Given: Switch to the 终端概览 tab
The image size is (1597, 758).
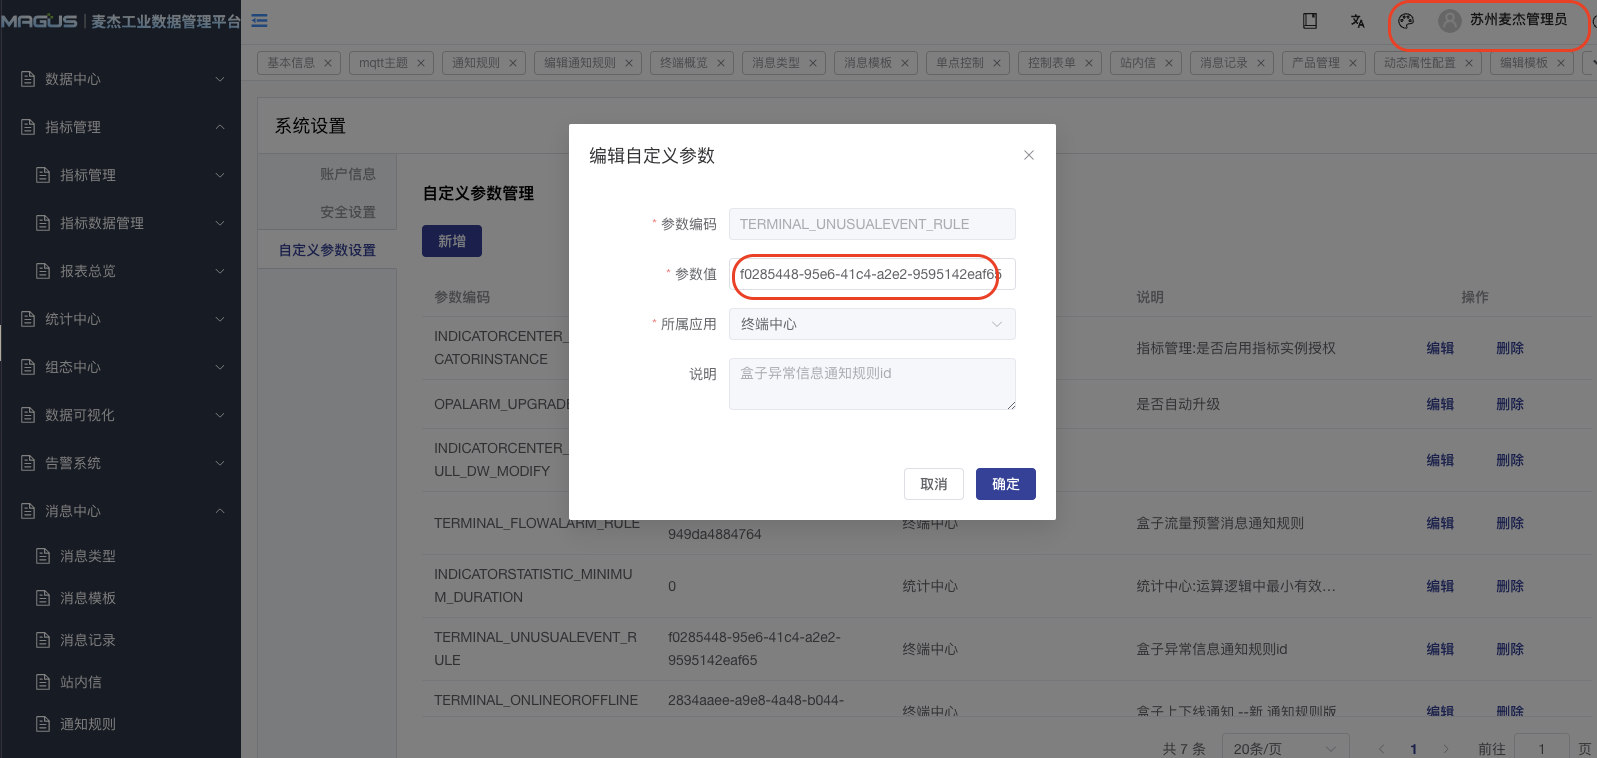Looking at the screenshot, I should pos(684,63).
